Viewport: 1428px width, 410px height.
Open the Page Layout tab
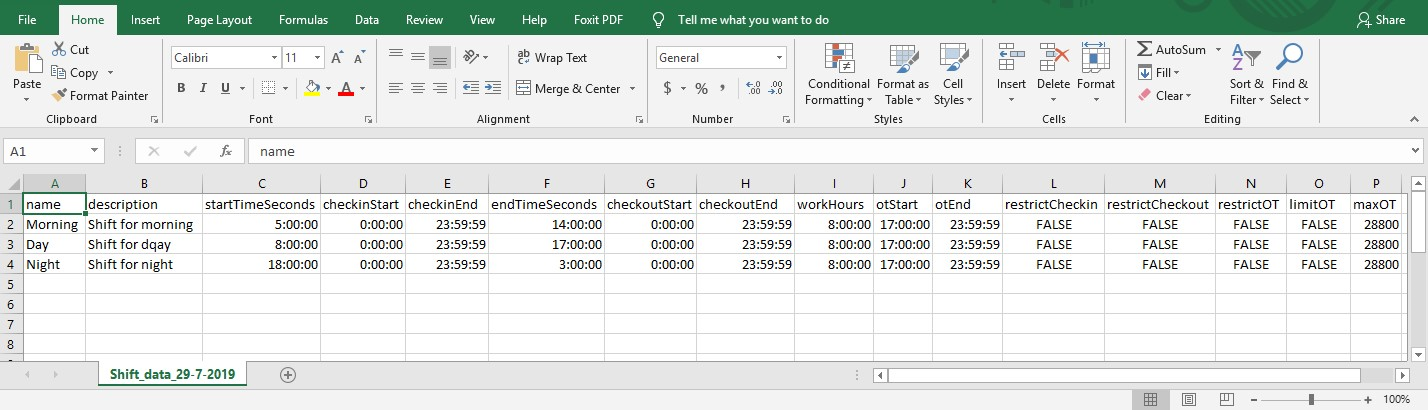[219, 19]
